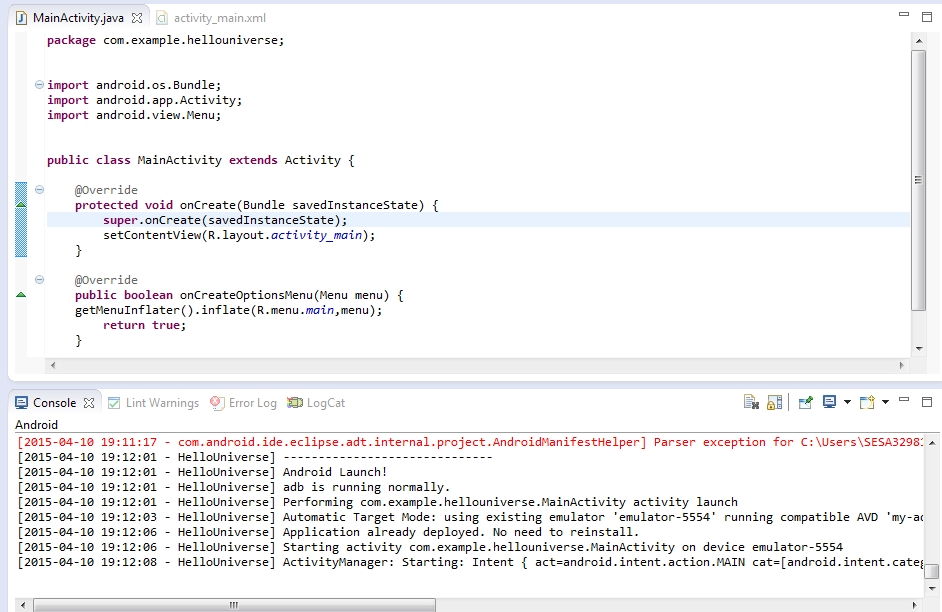Click the Clear Console icon

pos(751,403)
